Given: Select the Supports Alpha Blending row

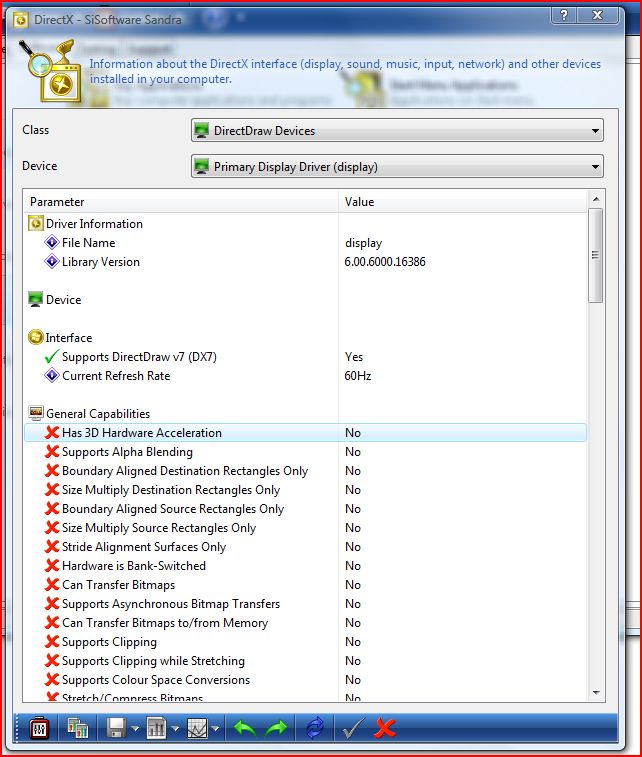Looking at the screenshot, I should (x=306, y=451).
